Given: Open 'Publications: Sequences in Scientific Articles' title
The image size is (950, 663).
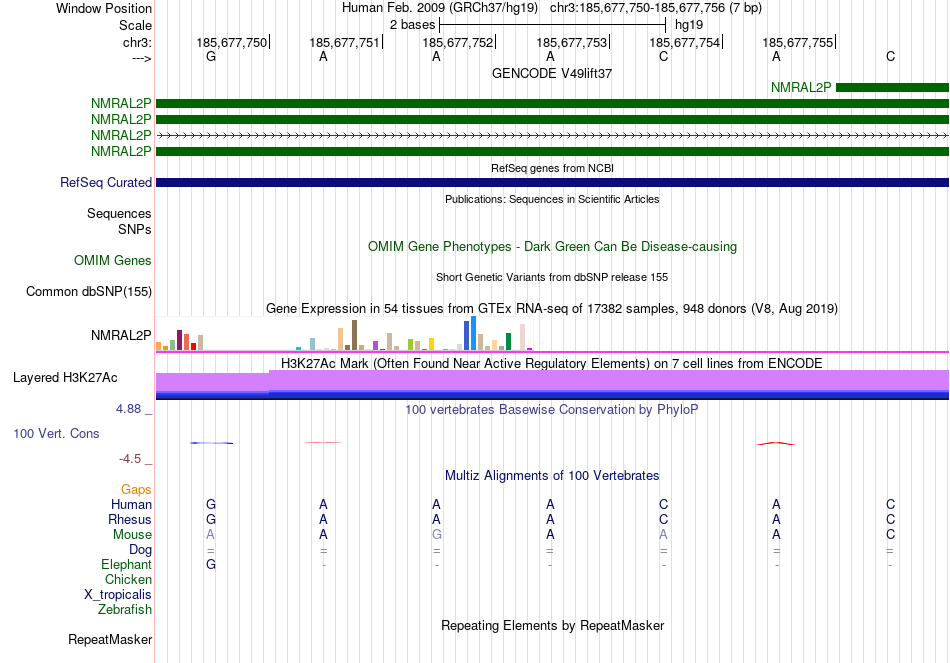Looking at the screenshot, I should (552, 199).
